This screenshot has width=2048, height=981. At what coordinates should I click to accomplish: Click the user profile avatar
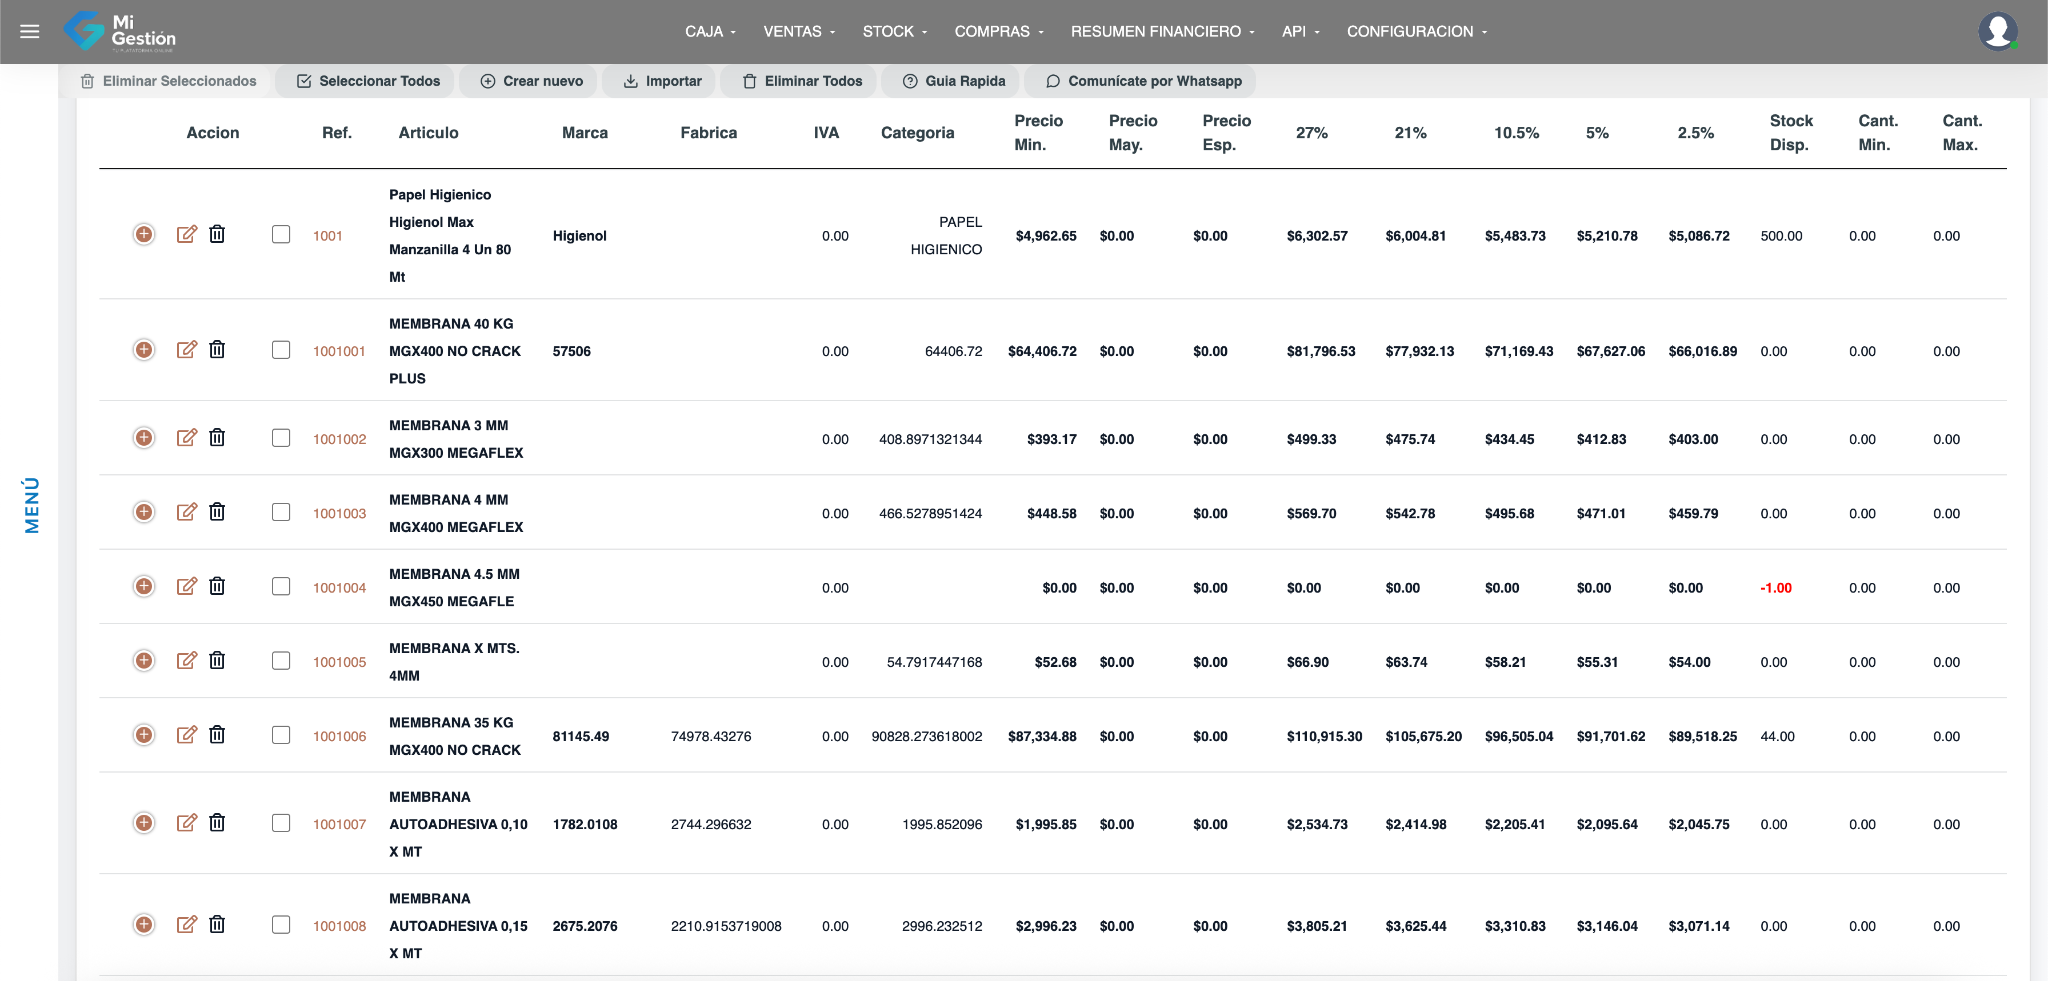[x=1997, y=31]
